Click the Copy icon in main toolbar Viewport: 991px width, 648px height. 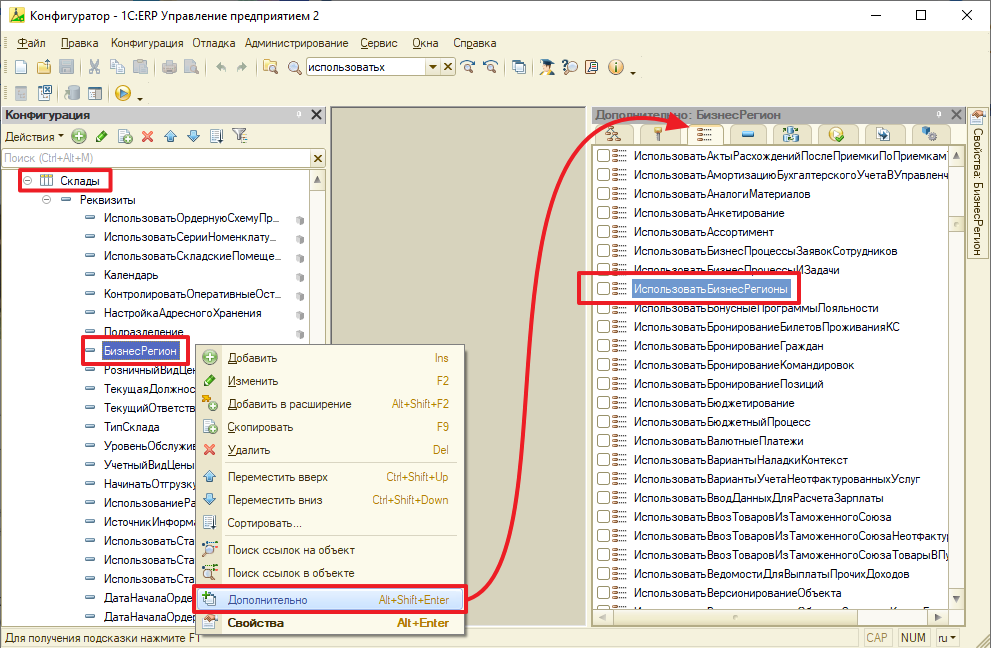[117, 67]
